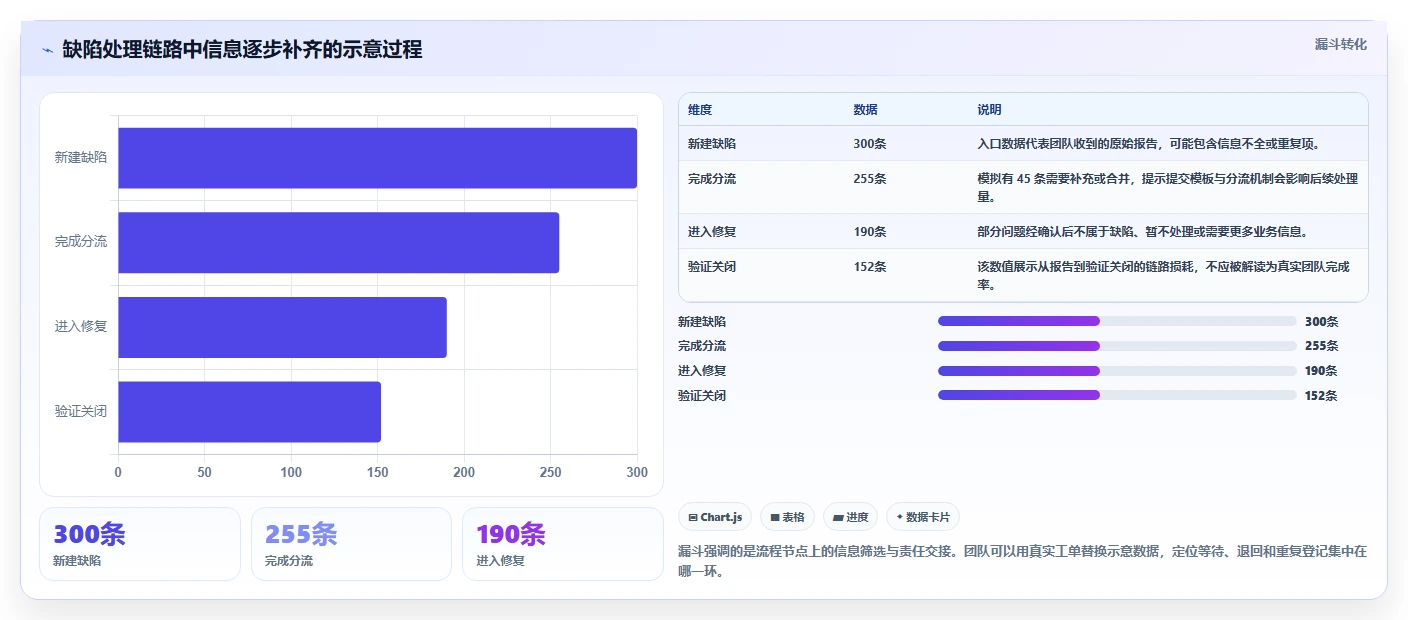This screenshot has width=1408, height=620.
Task: Click the description starting with 部分问题经确认后
Action: [x=1143, y=232]
